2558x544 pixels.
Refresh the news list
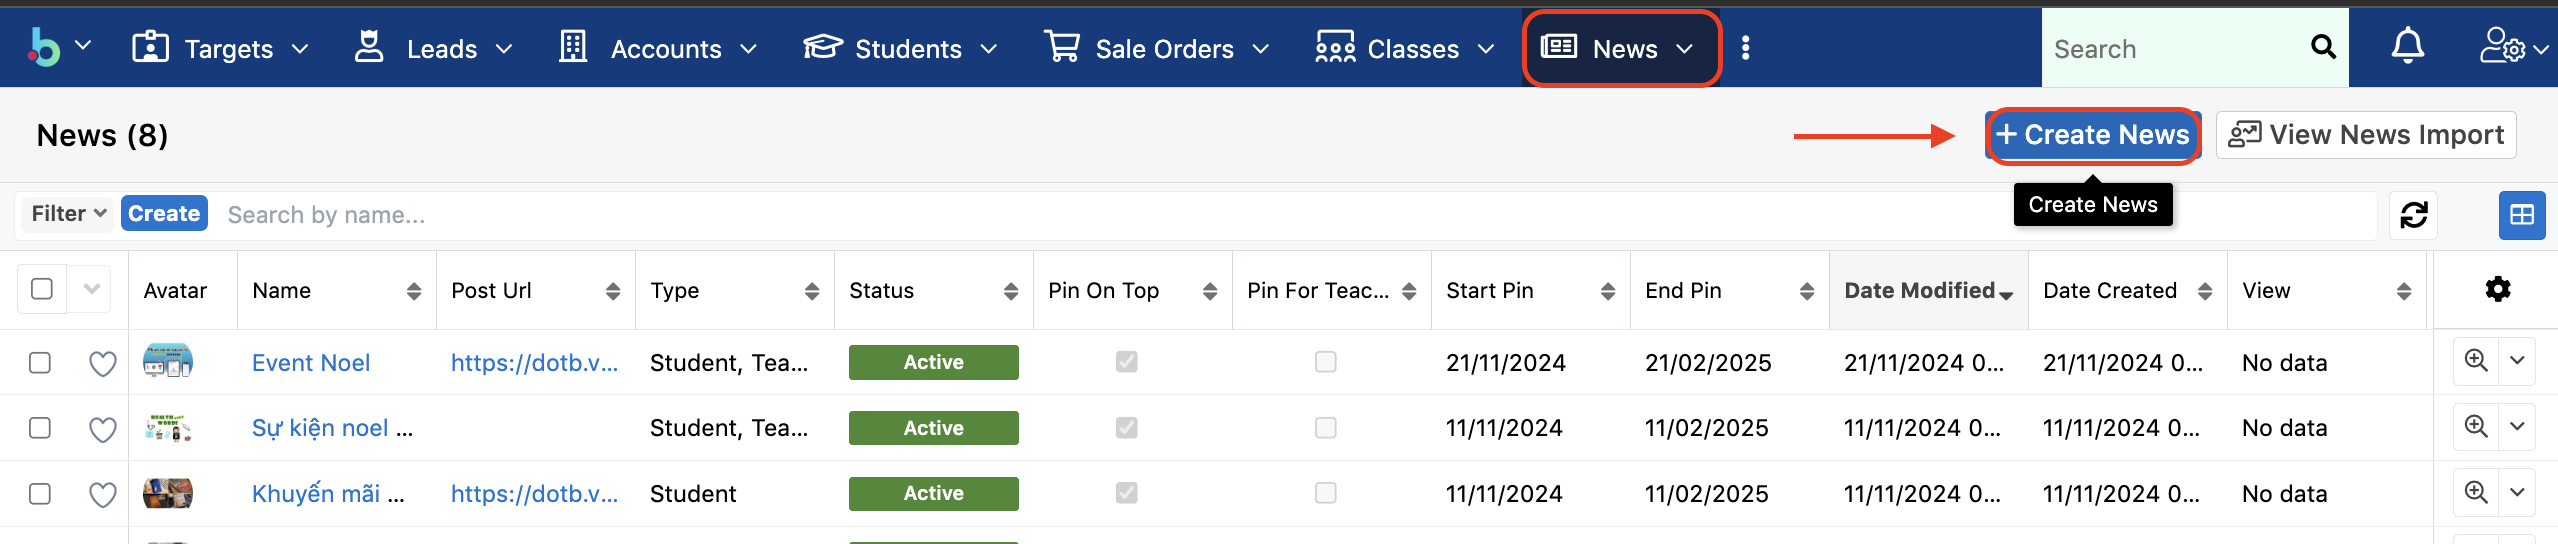coord(2414,215)
